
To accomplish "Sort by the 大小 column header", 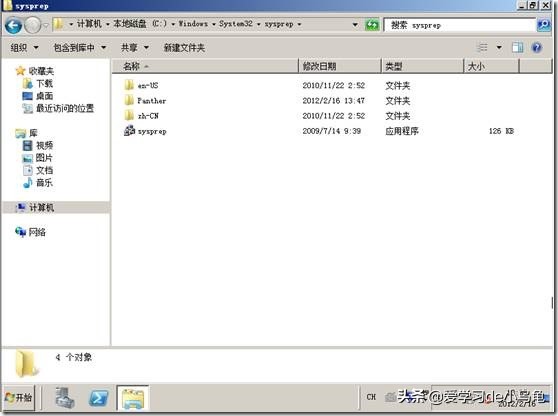I will [491, 66].
